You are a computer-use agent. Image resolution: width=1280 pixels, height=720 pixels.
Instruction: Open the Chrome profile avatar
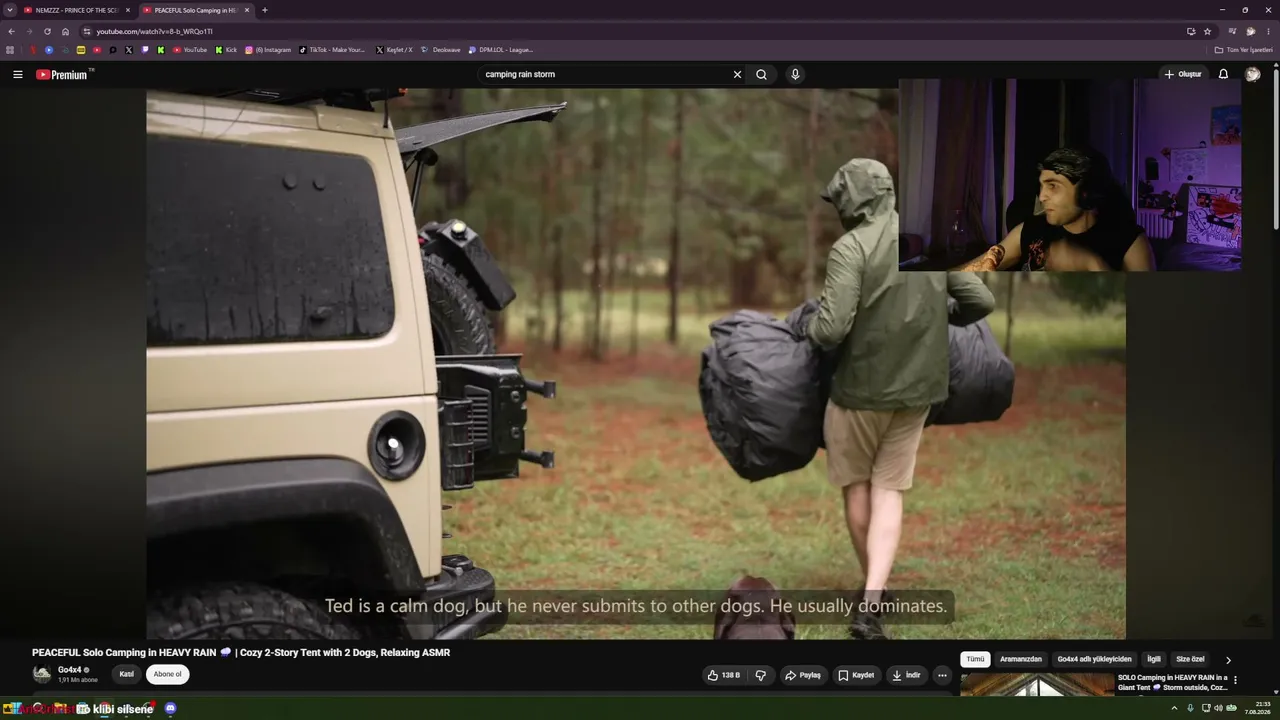[1250, 31]
